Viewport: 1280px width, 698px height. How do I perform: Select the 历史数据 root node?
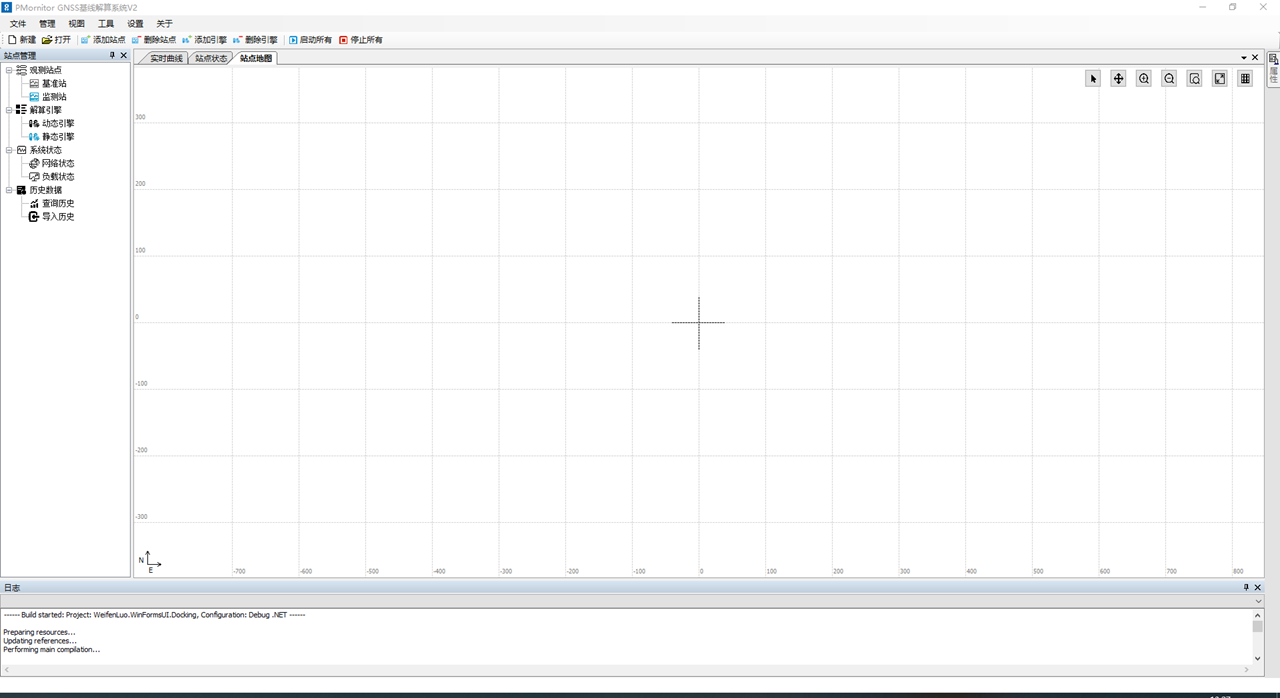[45, 190]
